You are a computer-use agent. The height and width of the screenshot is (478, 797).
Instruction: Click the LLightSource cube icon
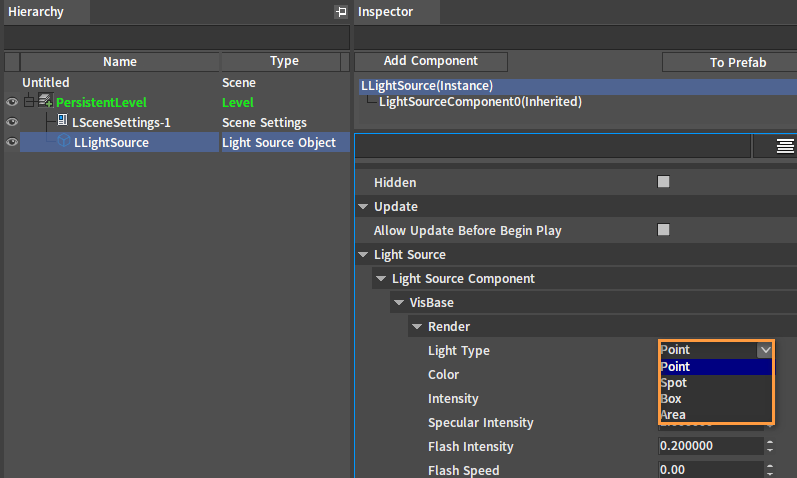[63, 142]
